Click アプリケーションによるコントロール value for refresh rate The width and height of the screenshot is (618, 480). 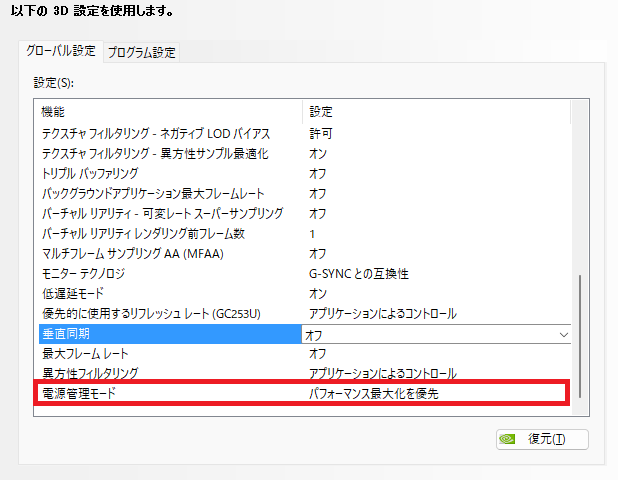pyautogui.click(x=383, y=314)
